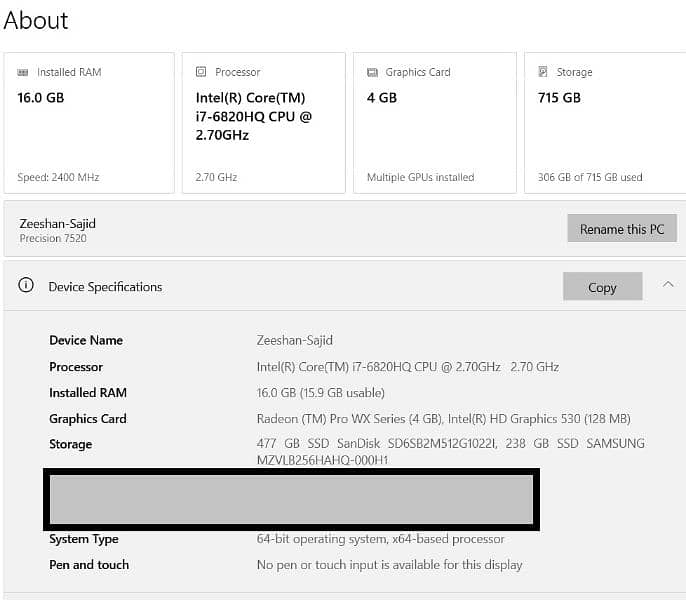The width and height of the screenshot is (686, 600).
Task: Click 'Multiple GPUs installed' text
Action: coord(420,177)
